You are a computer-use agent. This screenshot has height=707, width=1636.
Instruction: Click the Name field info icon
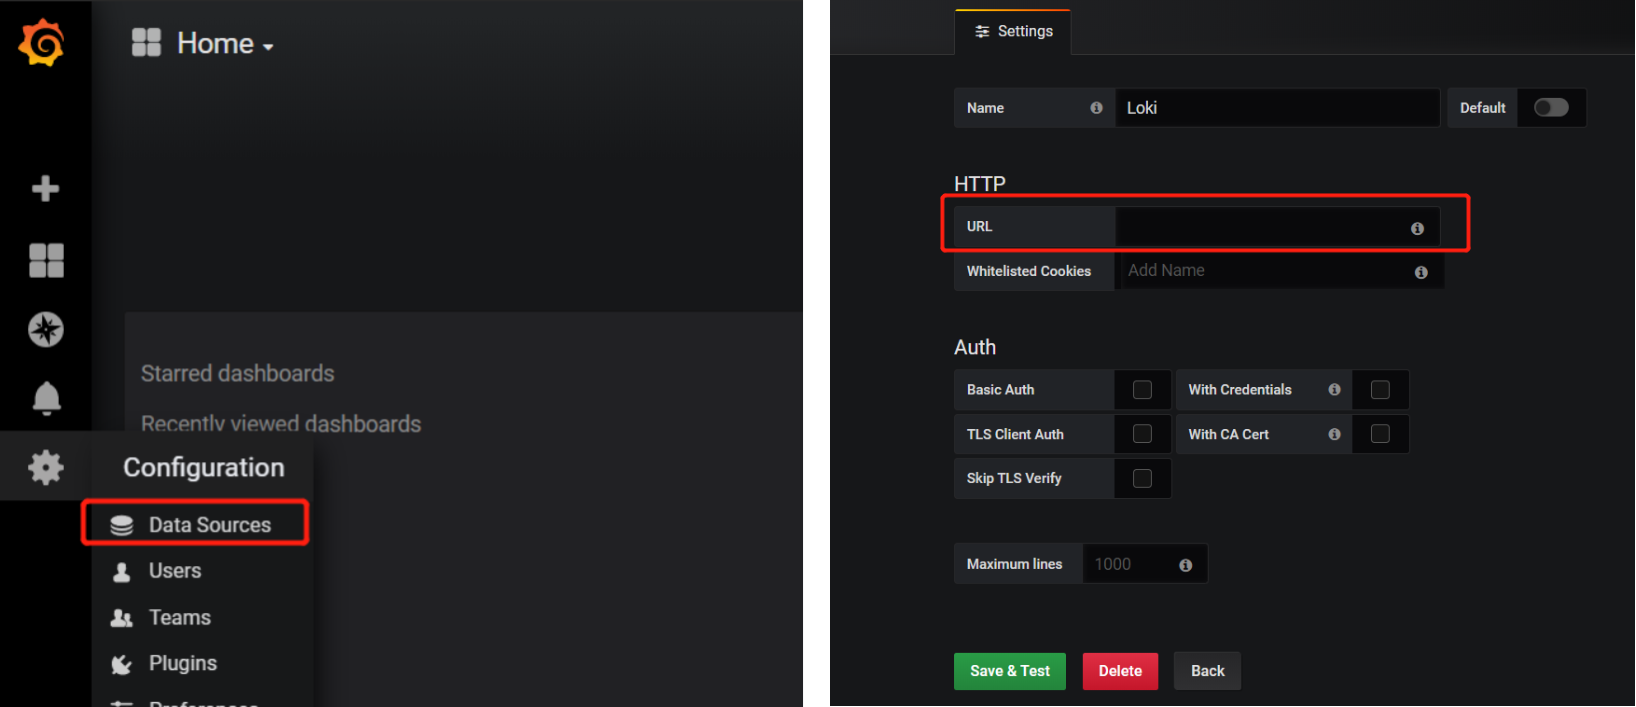click(x=1096, y=108)
